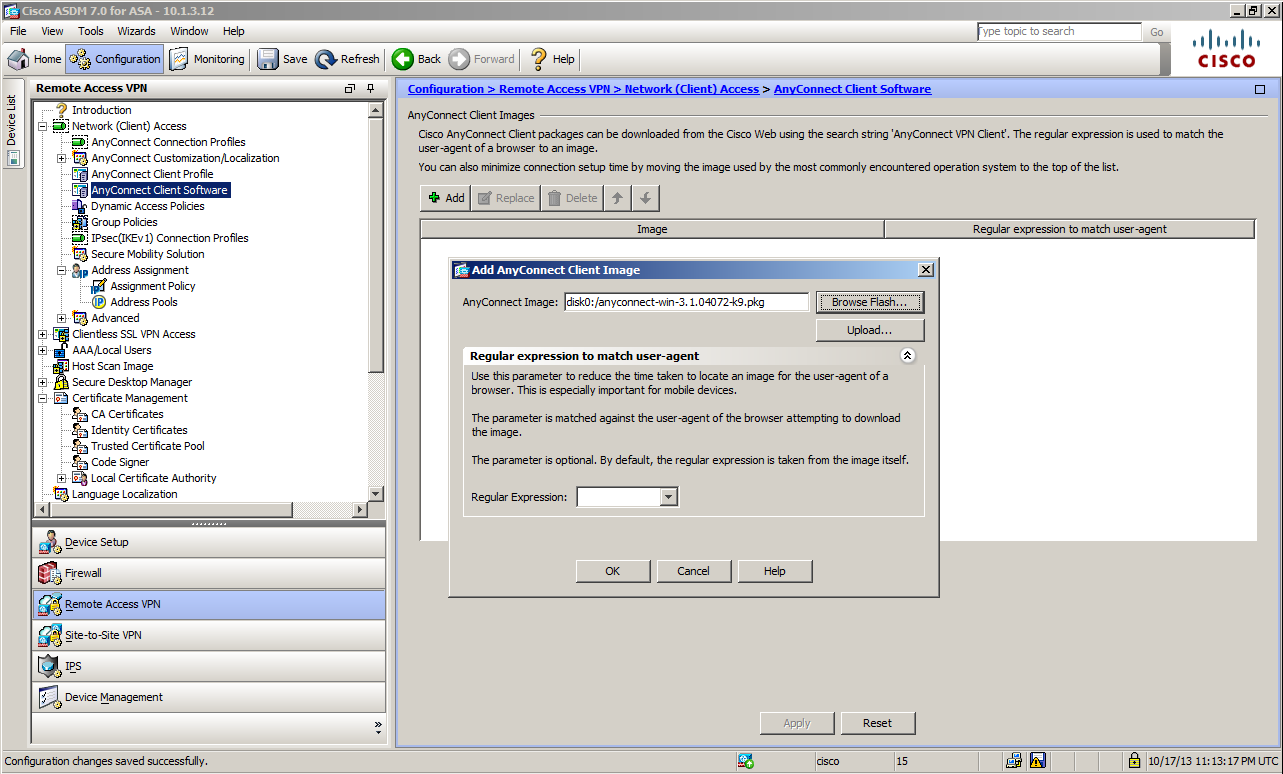
Task: Follow the Network (Client) Access breadcrumb link
Action: [692, 89]
